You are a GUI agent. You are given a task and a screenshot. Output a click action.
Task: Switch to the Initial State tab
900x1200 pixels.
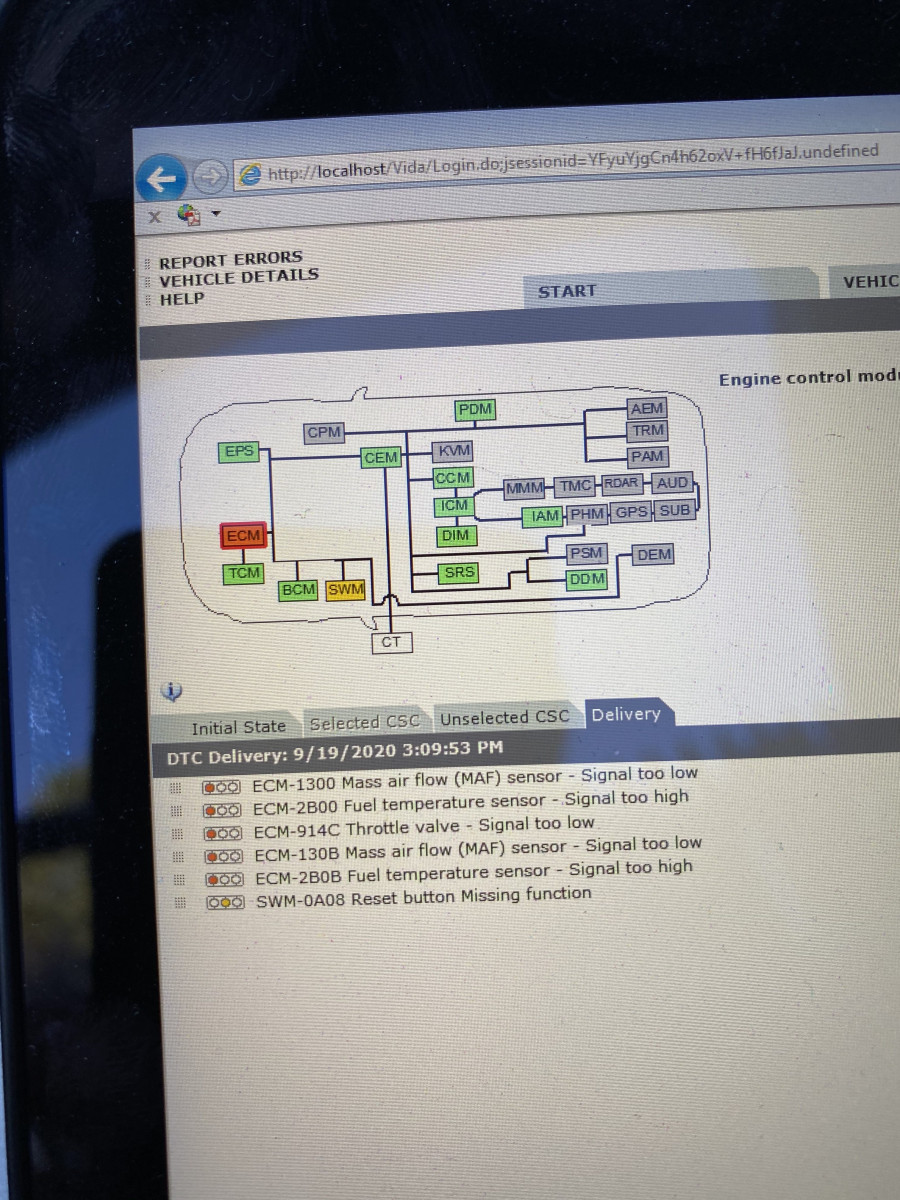point(239,726)
